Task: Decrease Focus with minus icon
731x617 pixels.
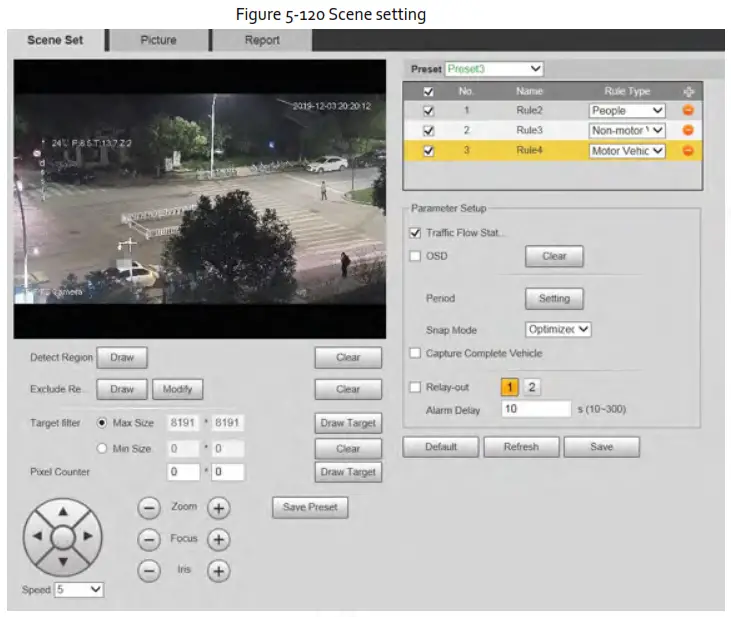Action: (149, 540)
